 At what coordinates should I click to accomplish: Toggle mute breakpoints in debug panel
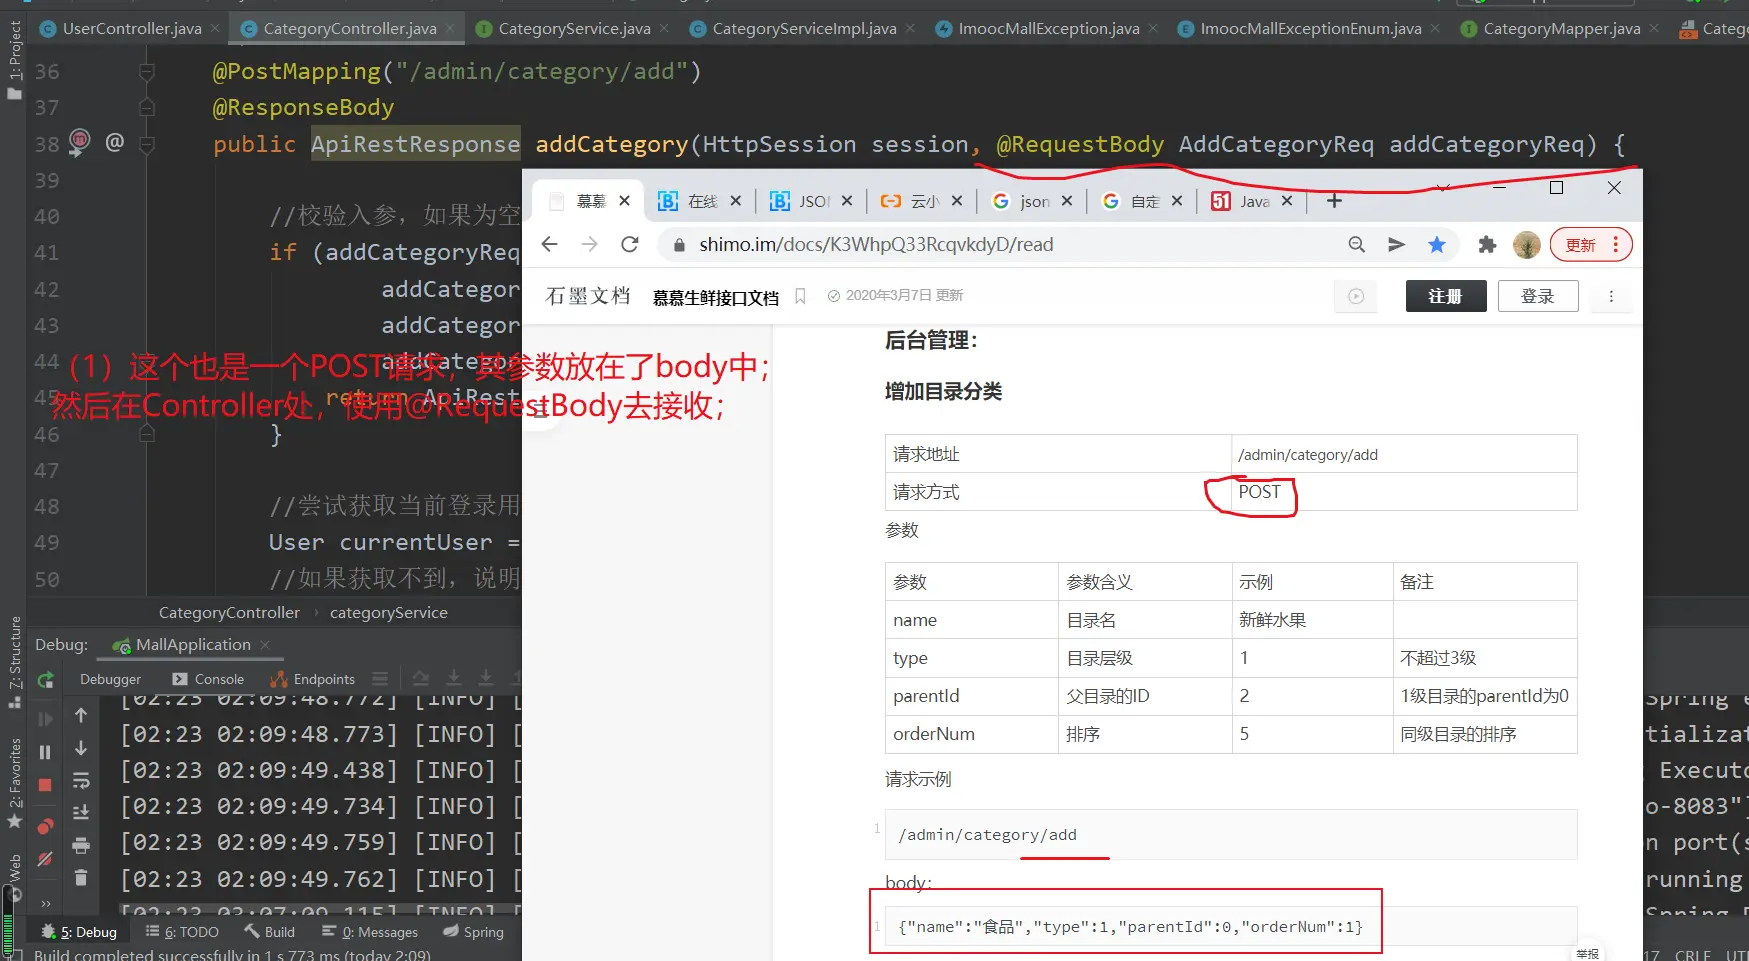(45, 859)
